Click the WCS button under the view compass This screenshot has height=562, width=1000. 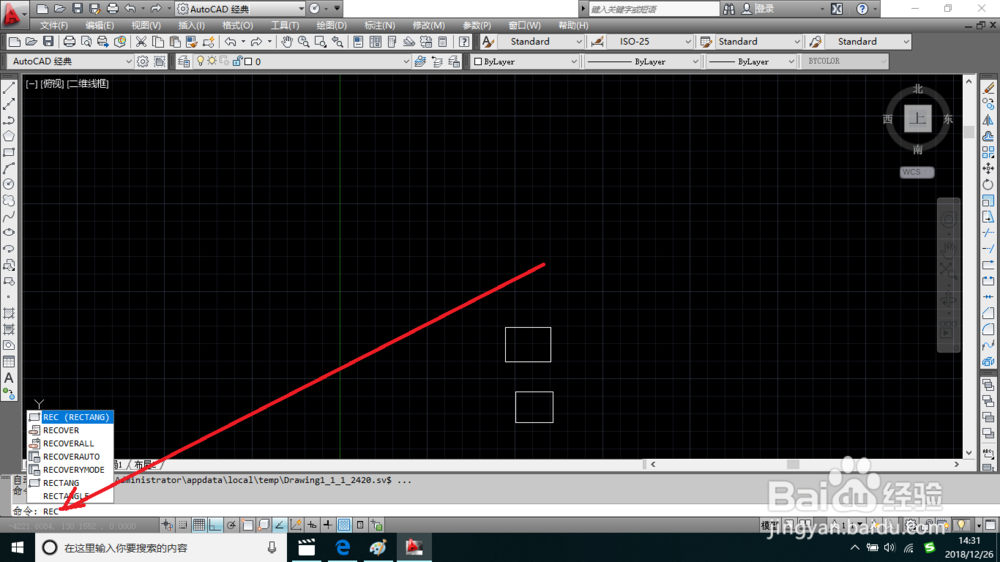pos(916,172)
